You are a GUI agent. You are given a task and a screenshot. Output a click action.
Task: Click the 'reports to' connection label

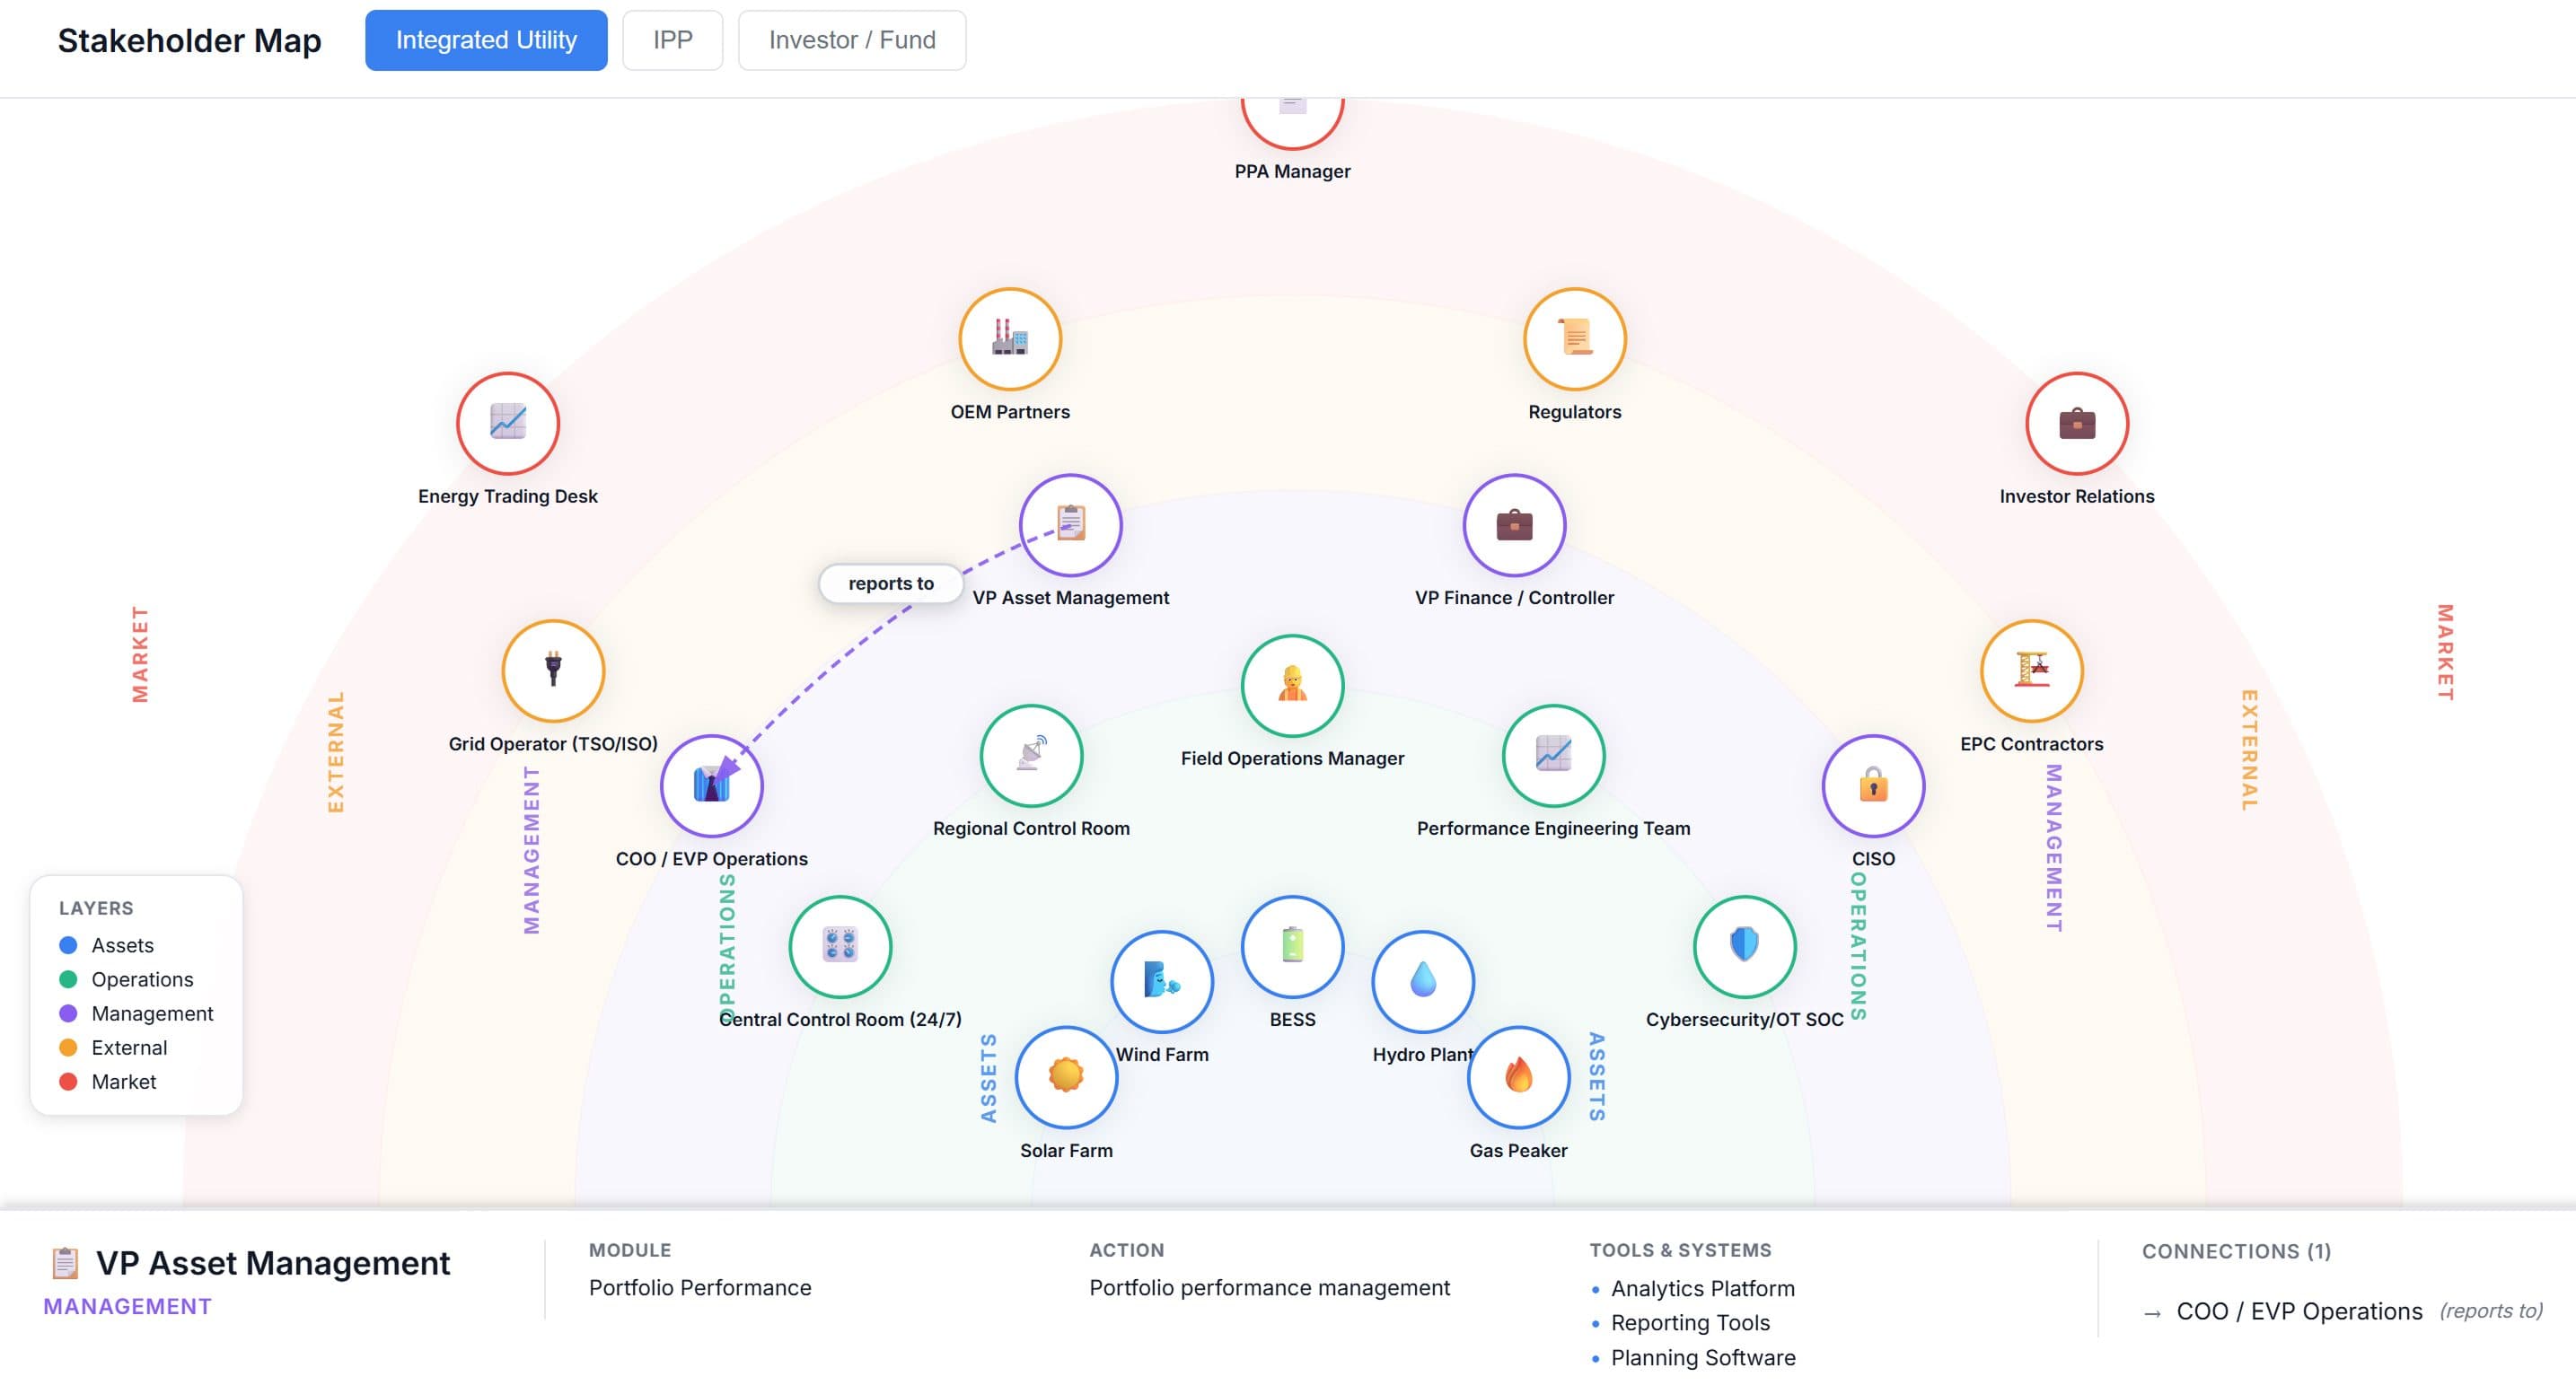click(891, 583)
